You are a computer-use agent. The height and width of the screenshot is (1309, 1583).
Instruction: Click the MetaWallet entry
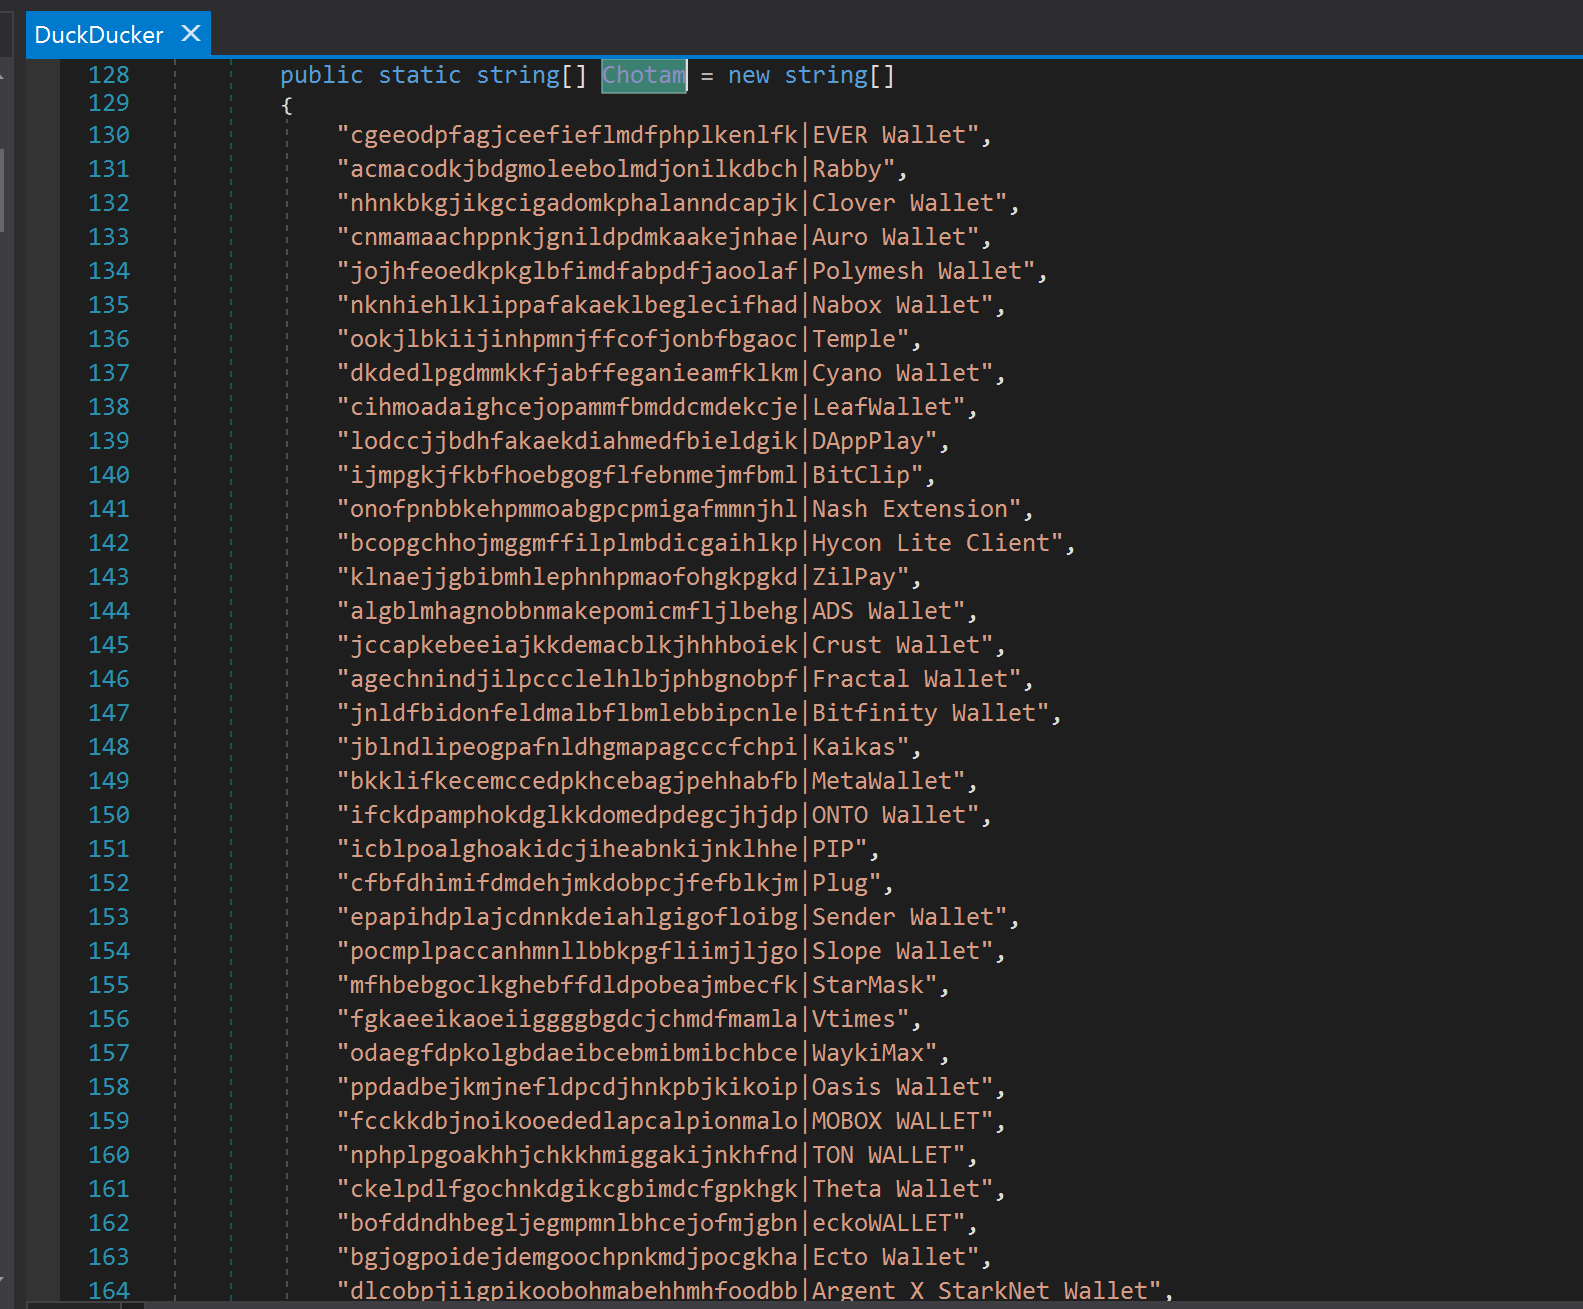tap(658, 781)
